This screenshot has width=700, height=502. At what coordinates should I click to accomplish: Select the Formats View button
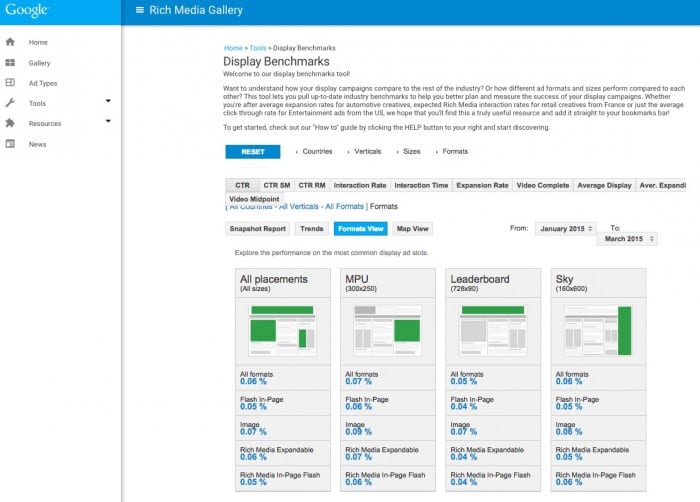(361, 229)
